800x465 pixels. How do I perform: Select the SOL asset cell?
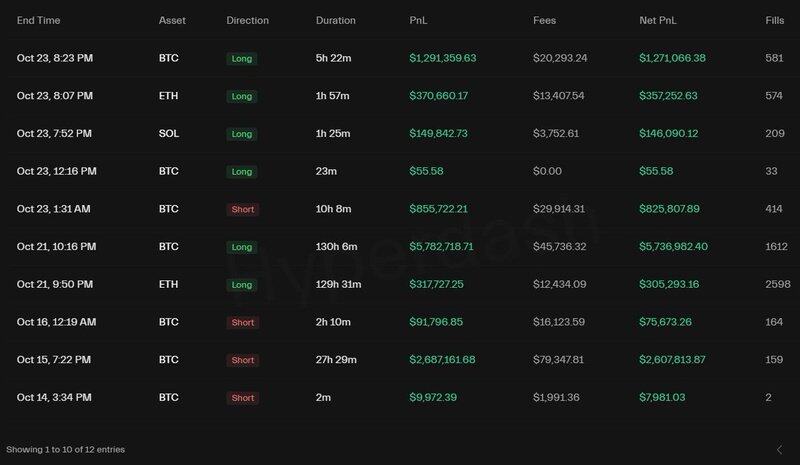[169, 134]
